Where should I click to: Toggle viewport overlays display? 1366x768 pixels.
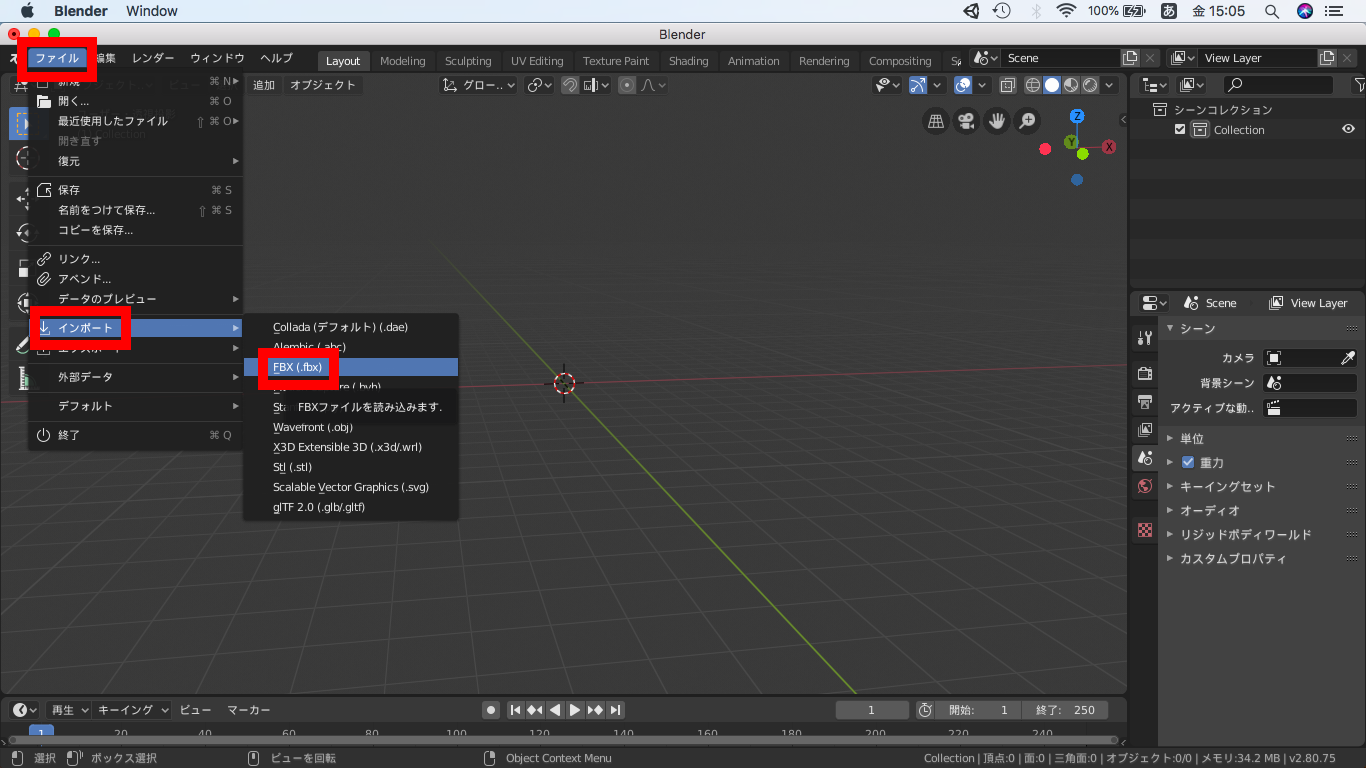(962, 85)
